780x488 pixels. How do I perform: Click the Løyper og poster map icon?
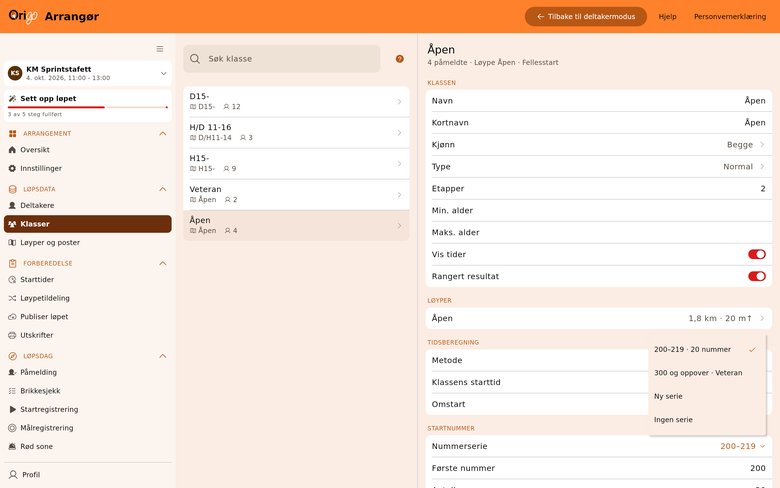point(12,242)
